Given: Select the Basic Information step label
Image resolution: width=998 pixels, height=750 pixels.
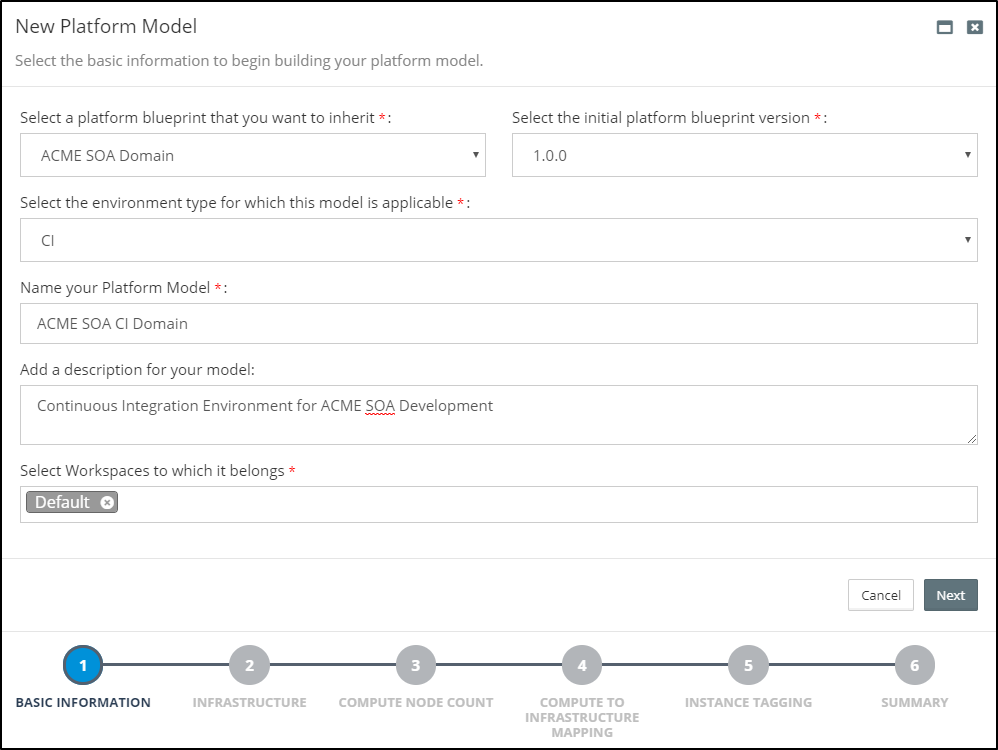Looking at the screenshot, I should pos(83,702).
